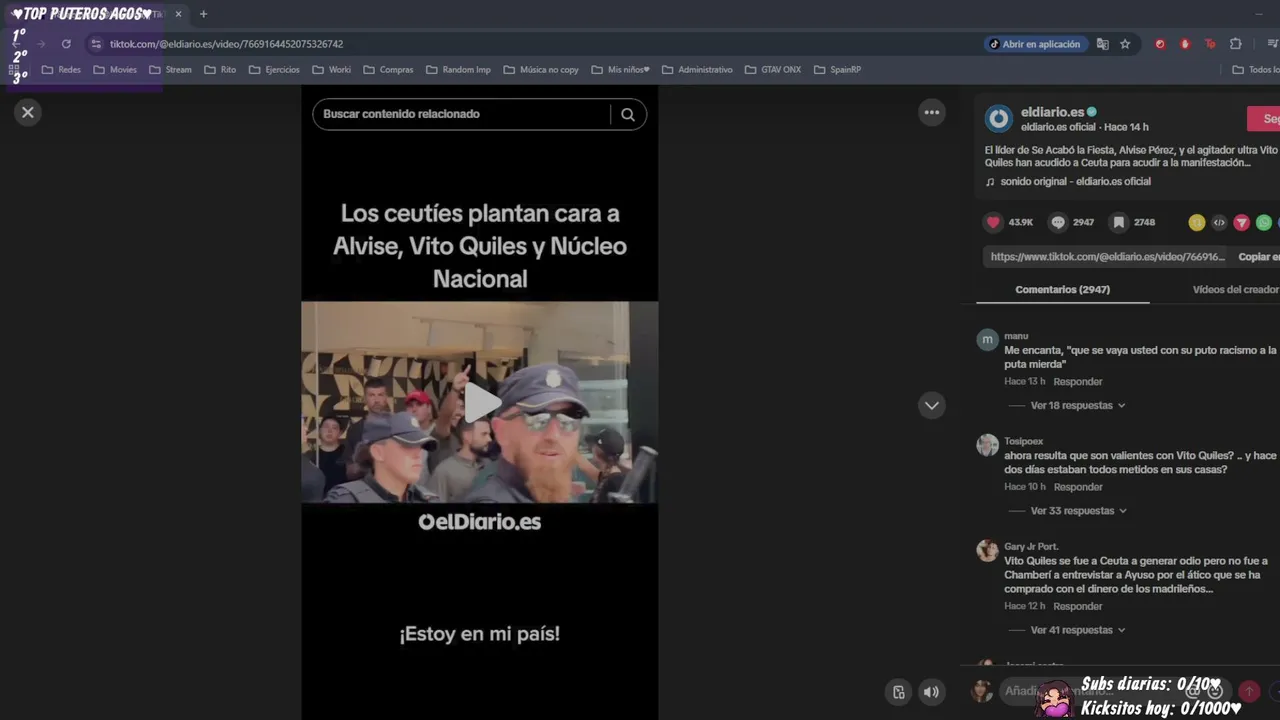
Task: Follow eldiario.es with the red button
Action: [1264, 119]
